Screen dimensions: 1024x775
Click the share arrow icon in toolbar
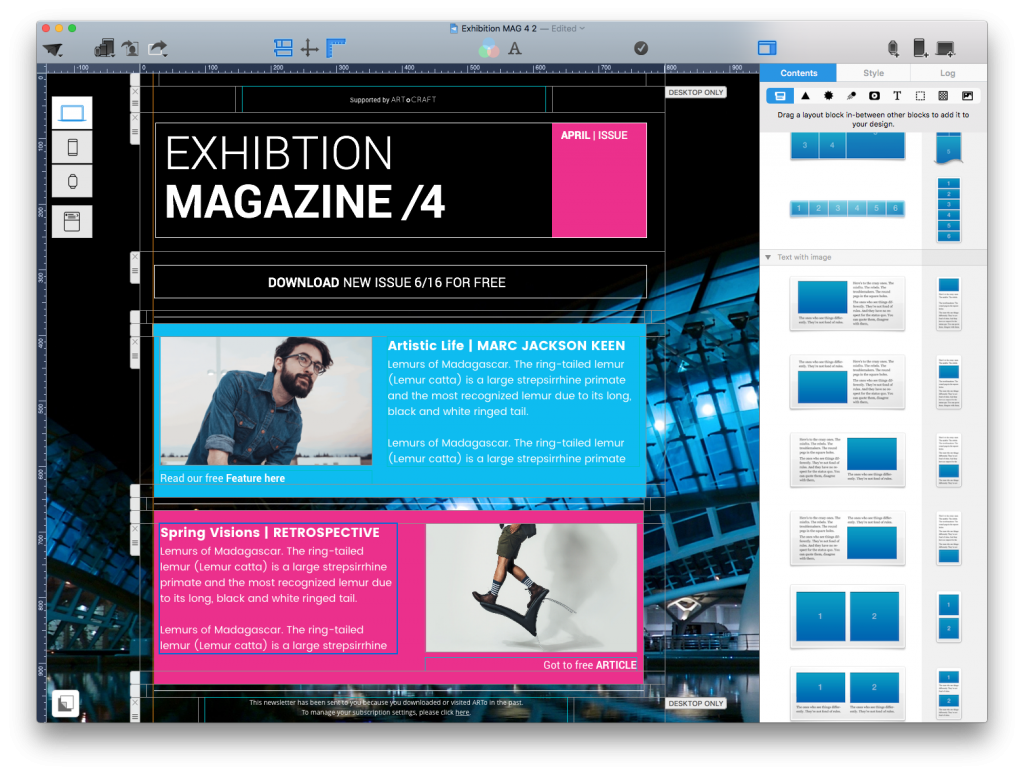(157, 48)
